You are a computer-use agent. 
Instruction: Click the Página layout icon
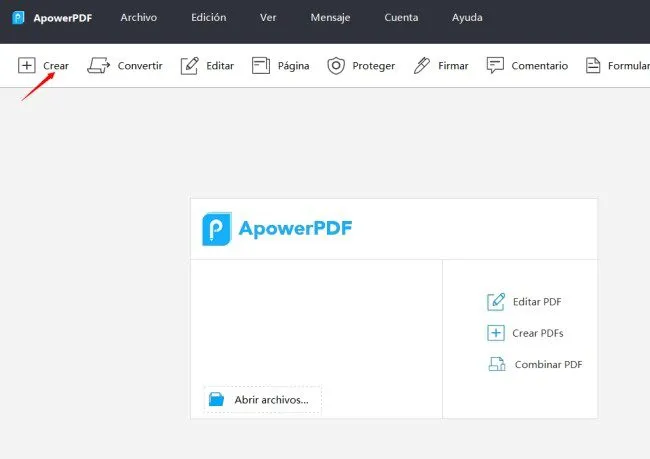pos(261,66)
